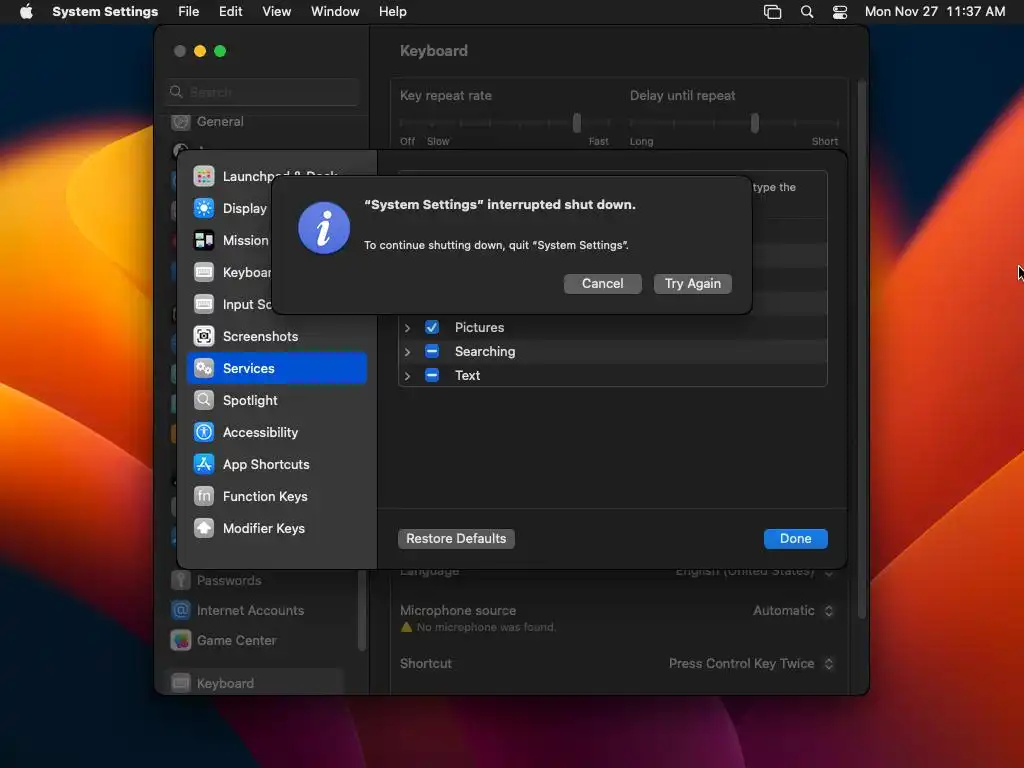Click the green zoom window button

(x=220, y=51)
